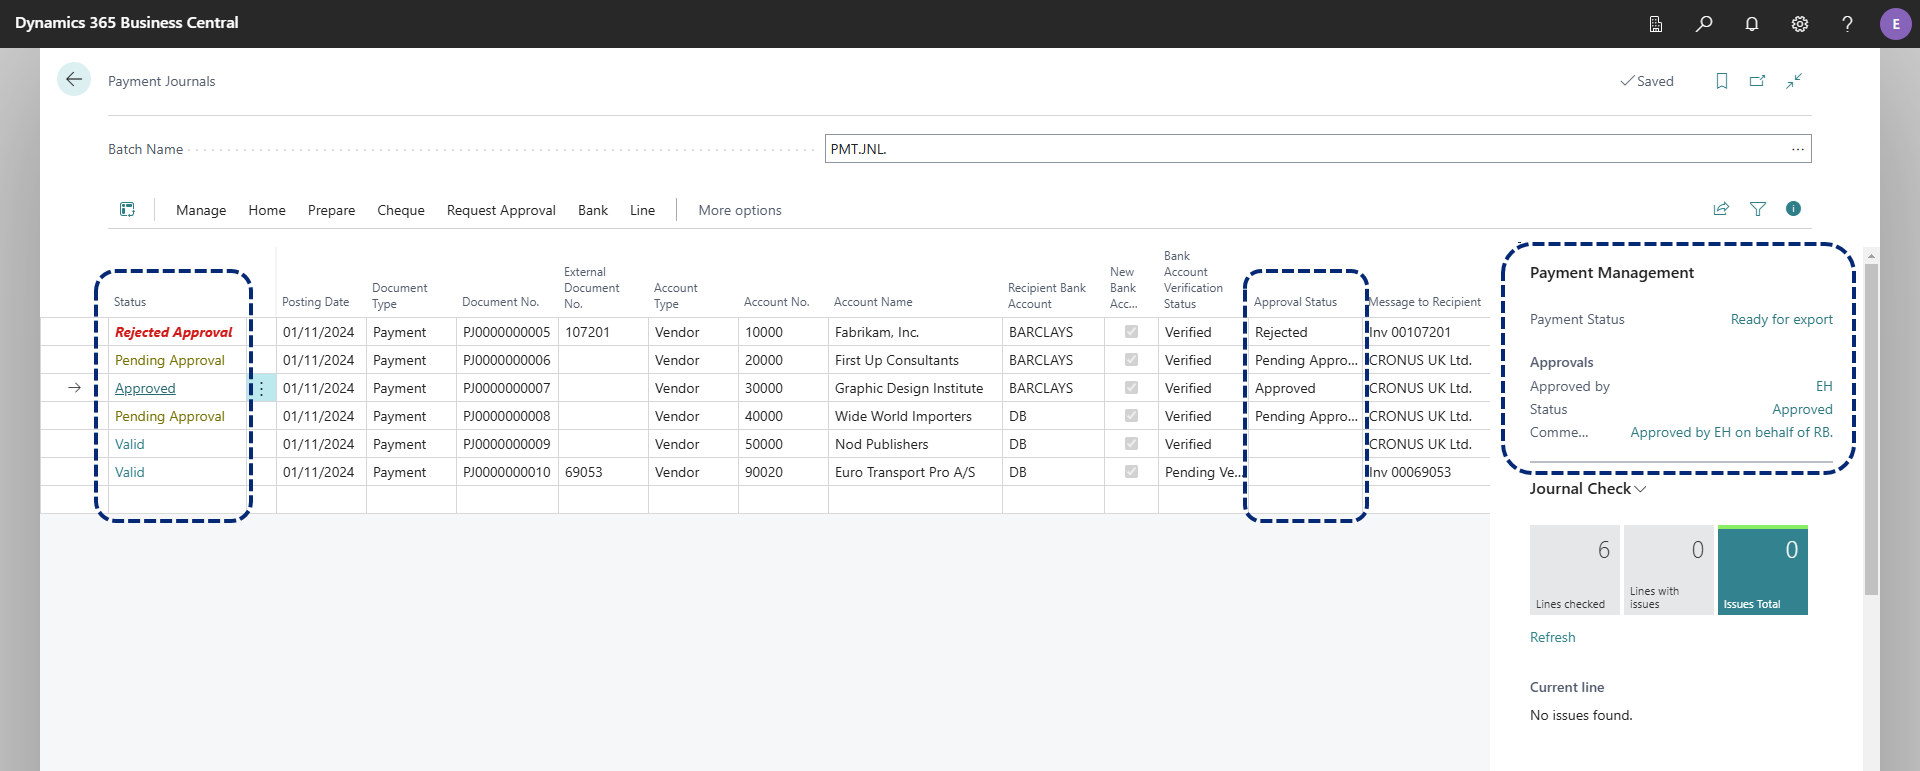Click the Batch Name field
Viewport: 1920px width, 771px height.
coord(1318,149)
